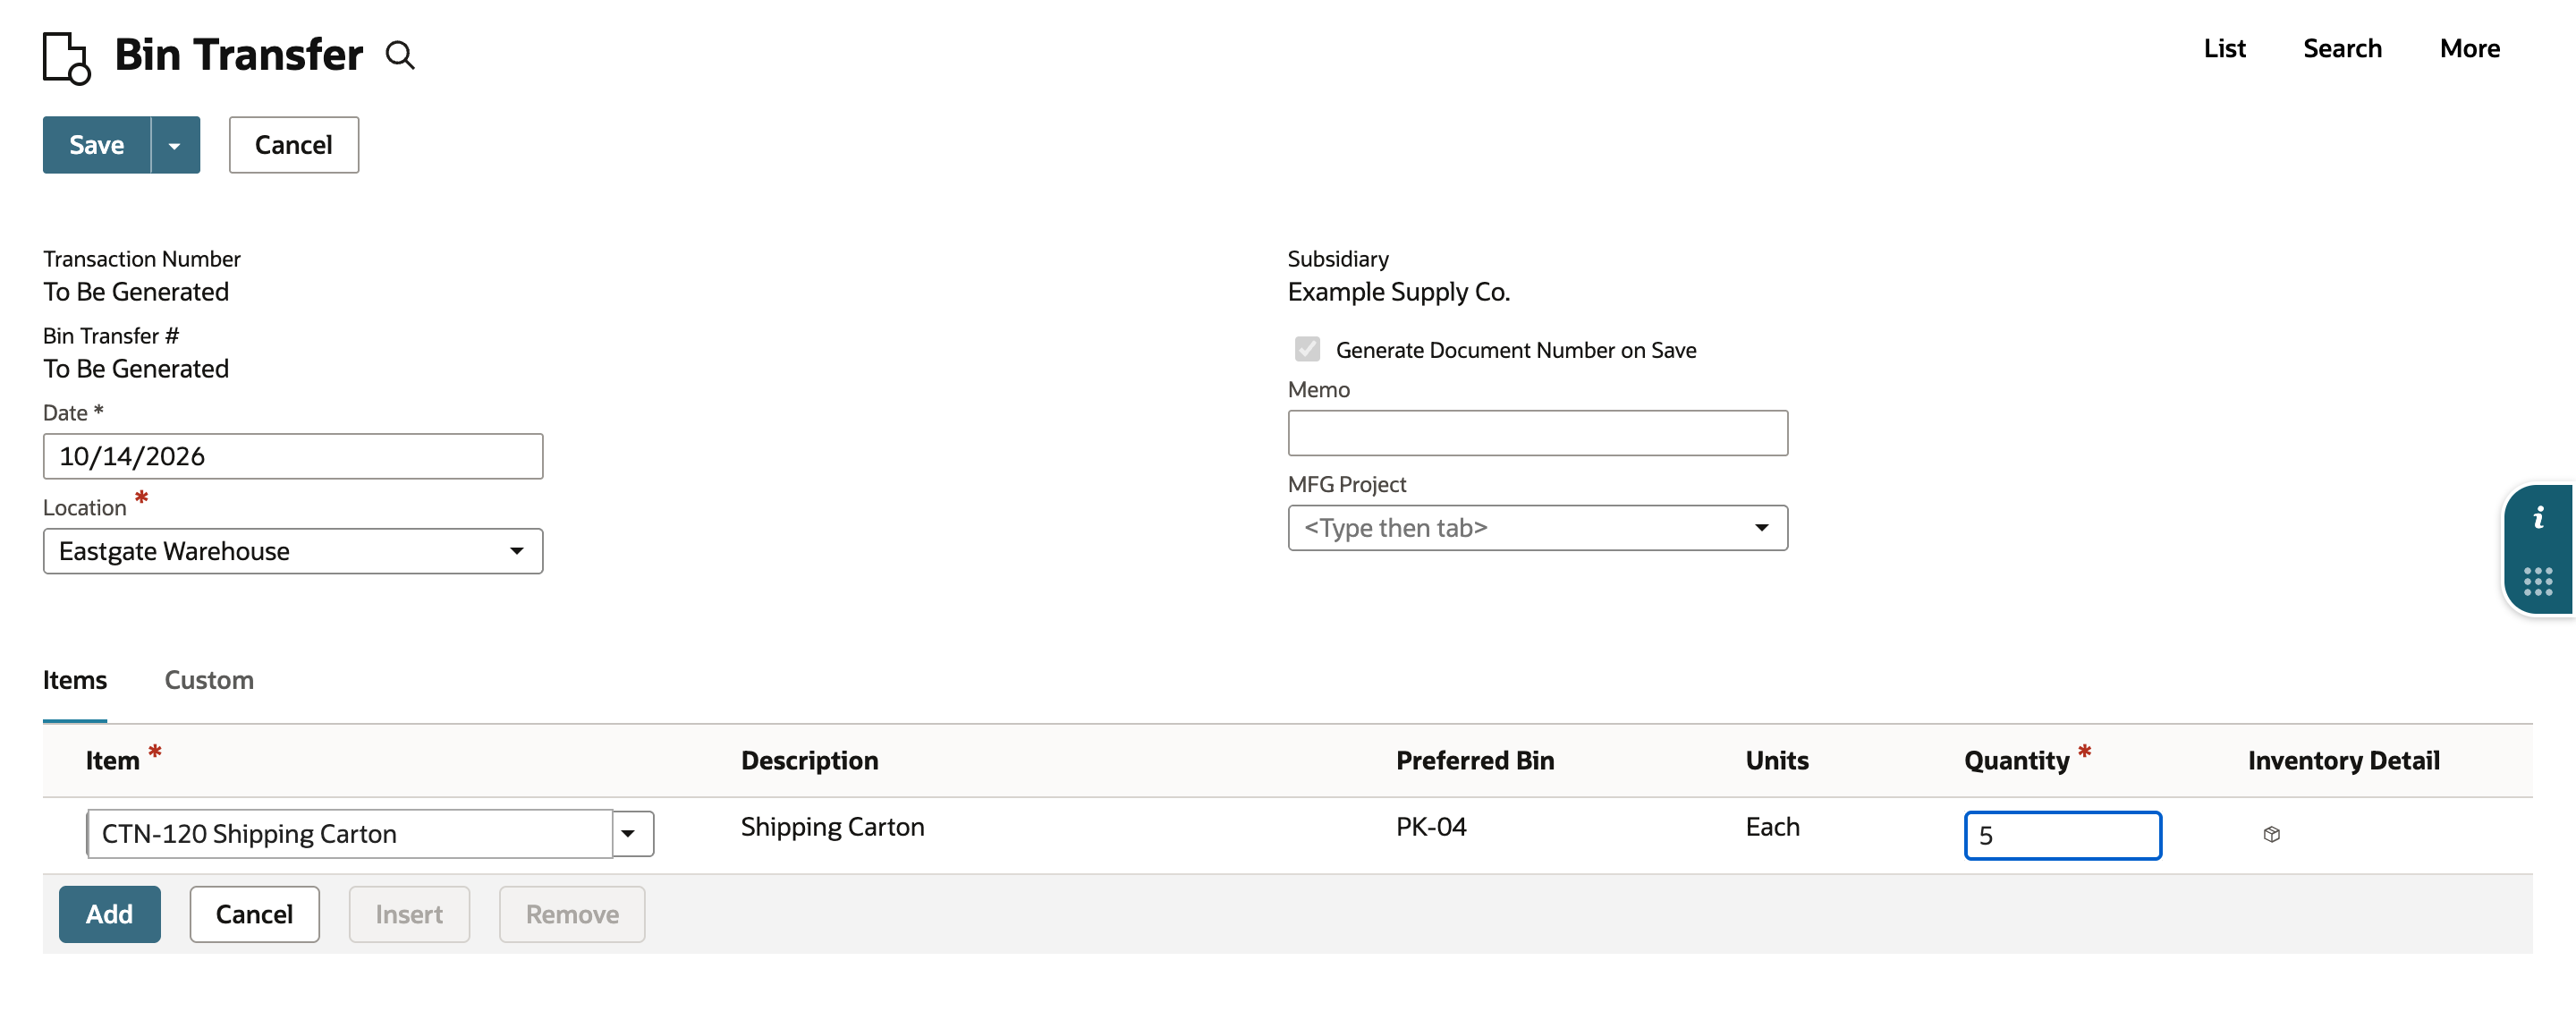Image resolution: width=2576 pixels, height=1020 pixels.
Task: Click Add to add the item line
Action: click(109, 914)
